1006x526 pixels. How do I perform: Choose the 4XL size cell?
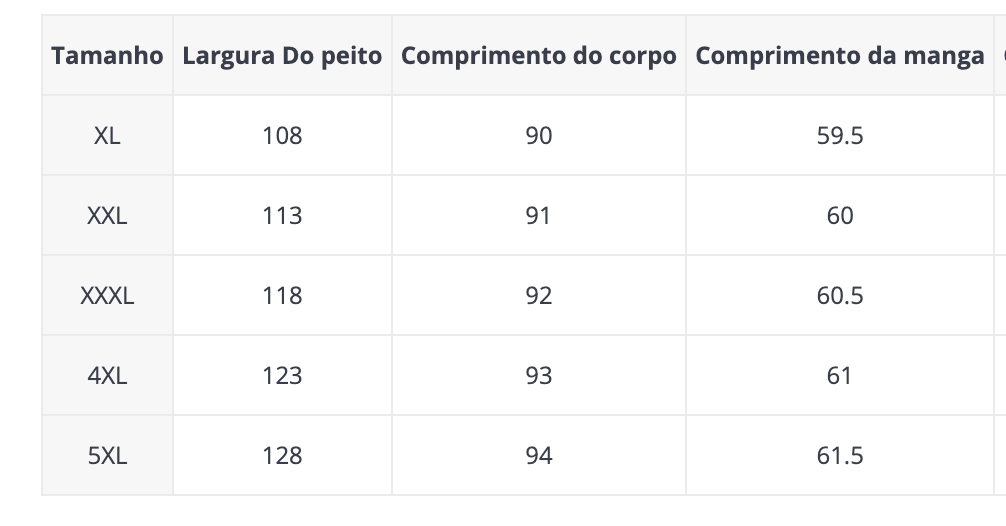coord(107,375)
